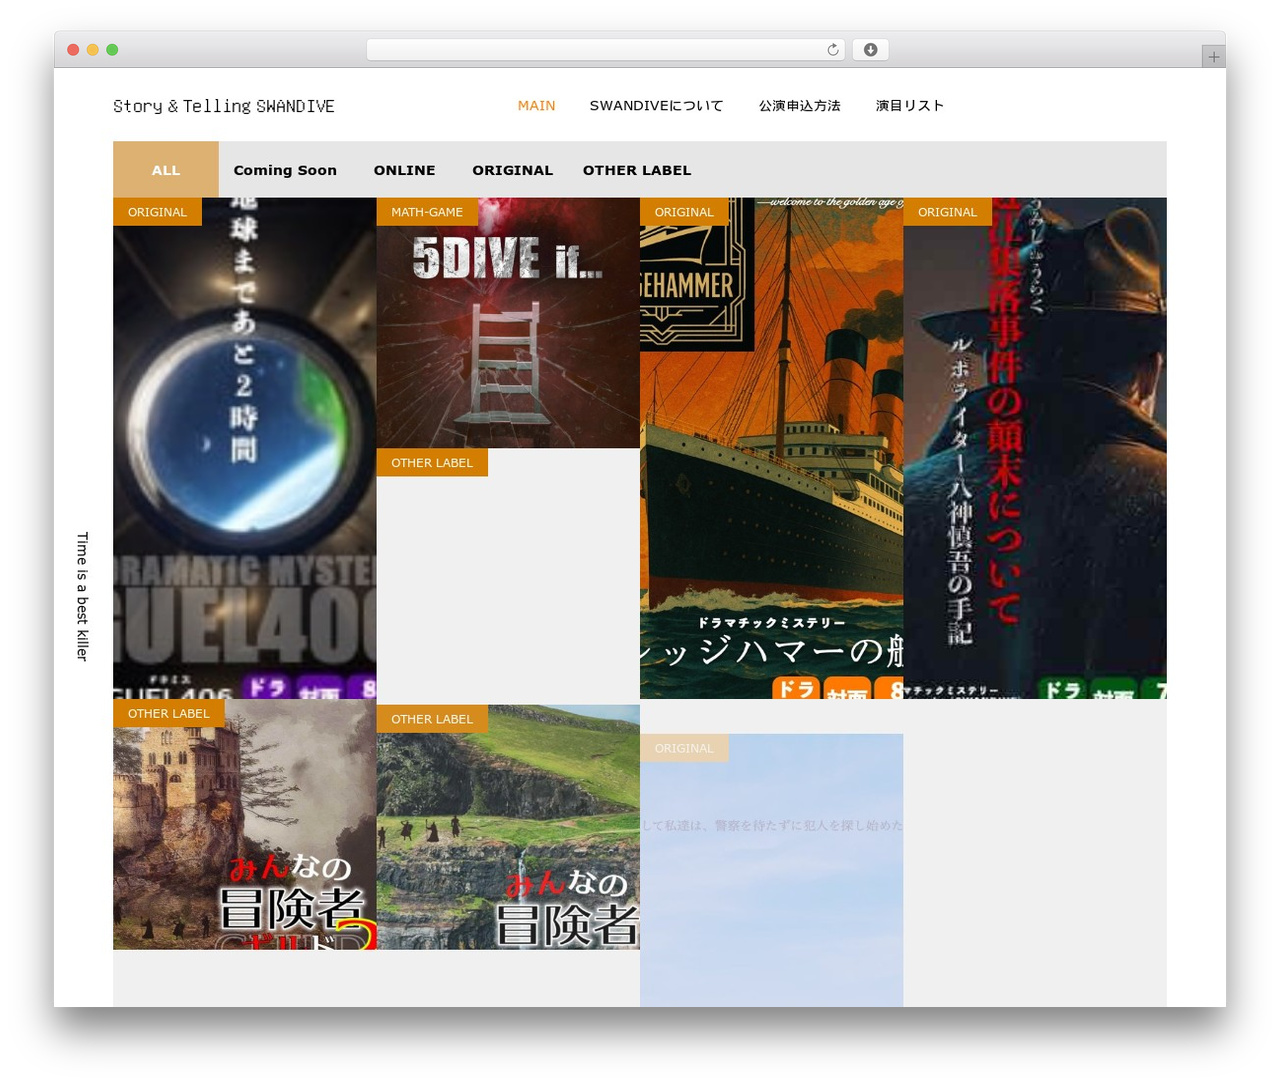
Task: Open the SWANDIVEについて menu item
Action: point(656,105)
